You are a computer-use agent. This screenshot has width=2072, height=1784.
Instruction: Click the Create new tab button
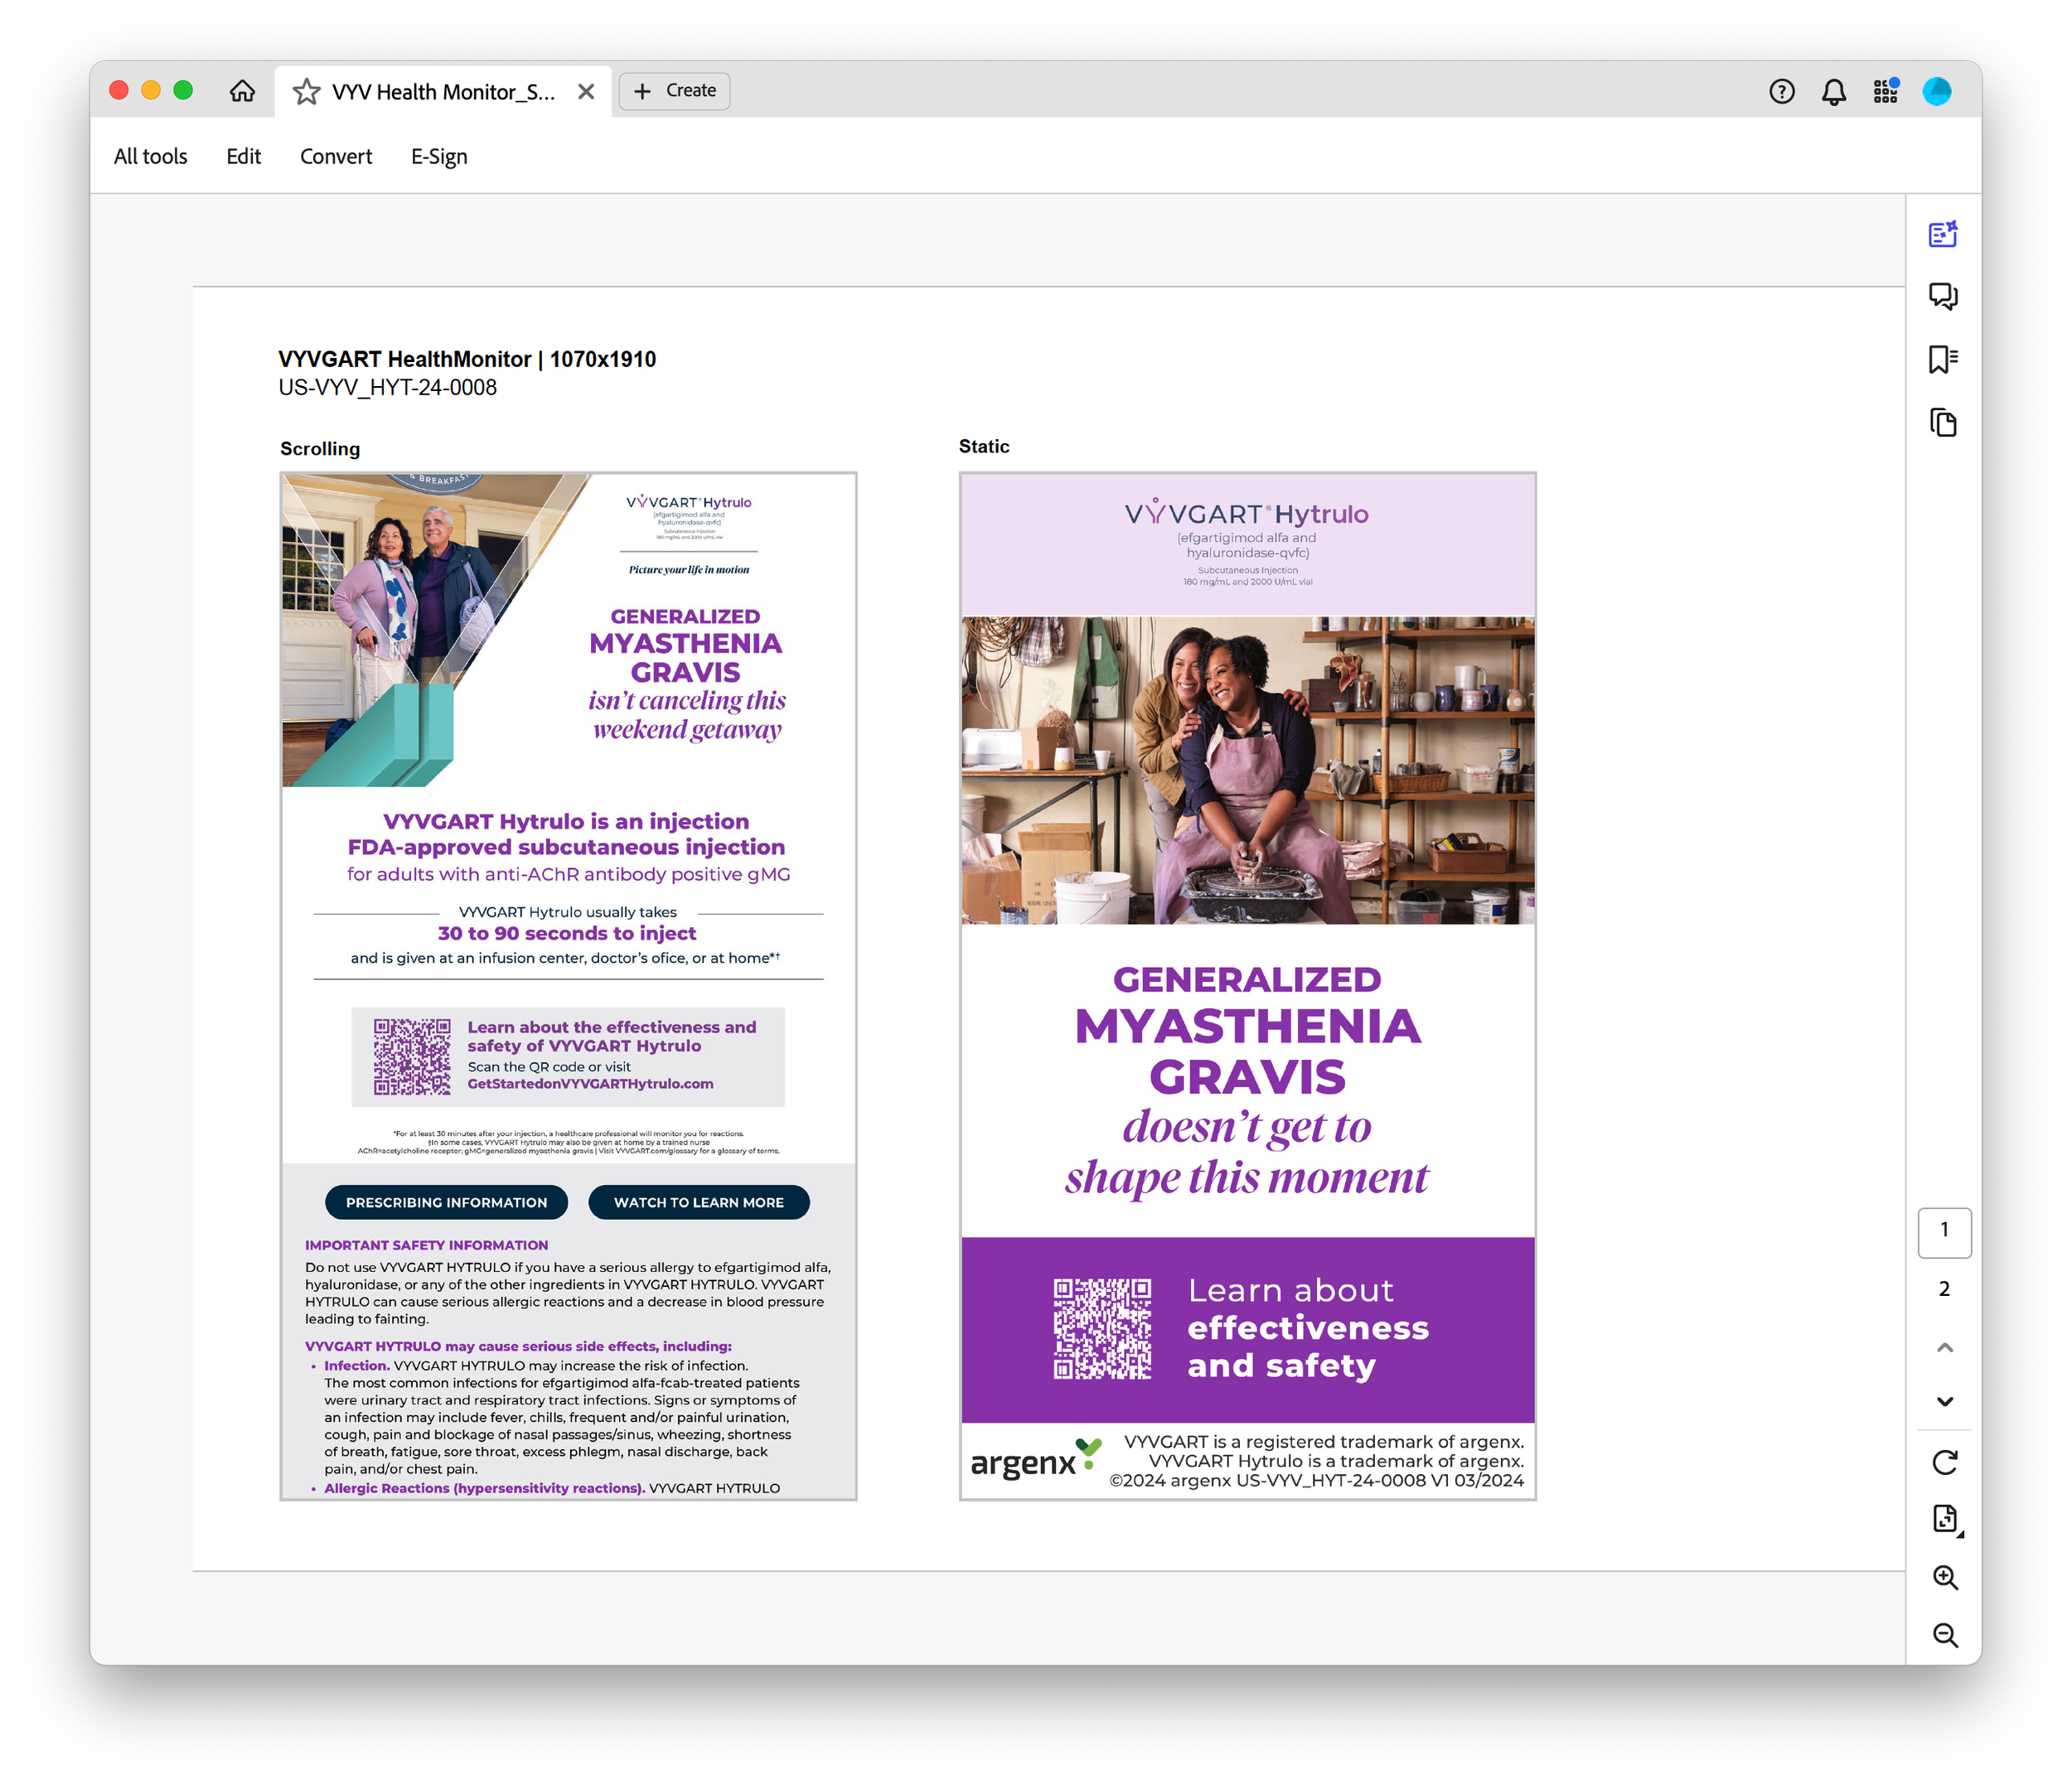(674, 91)
